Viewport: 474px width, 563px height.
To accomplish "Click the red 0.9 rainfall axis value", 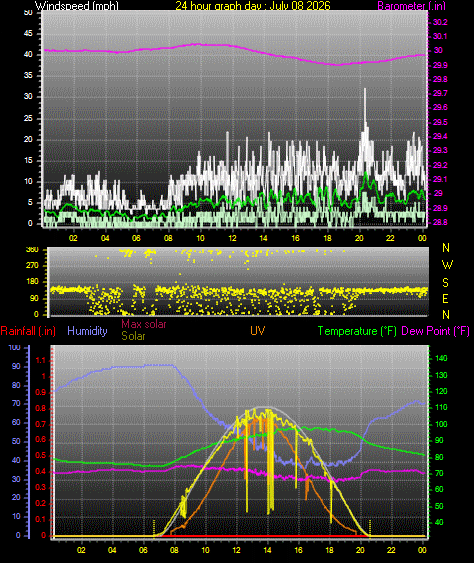I will 41,392.
